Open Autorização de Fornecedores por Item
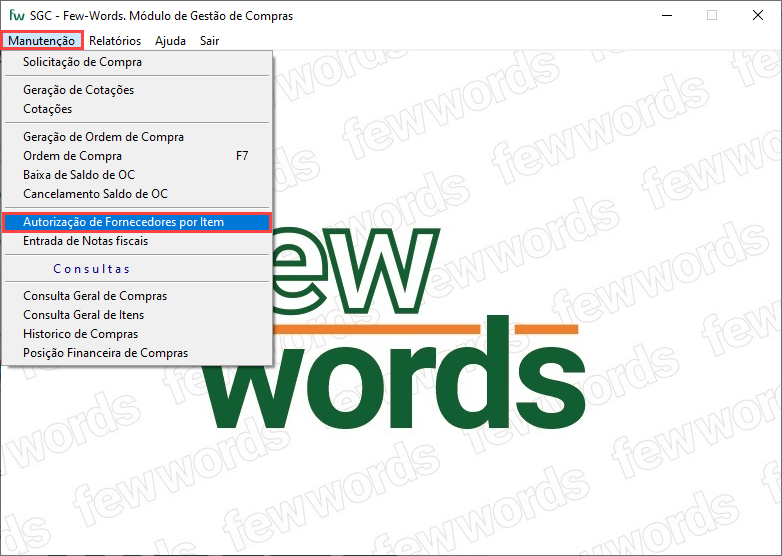Screen dimensions: 782x556 click(137, 222)
